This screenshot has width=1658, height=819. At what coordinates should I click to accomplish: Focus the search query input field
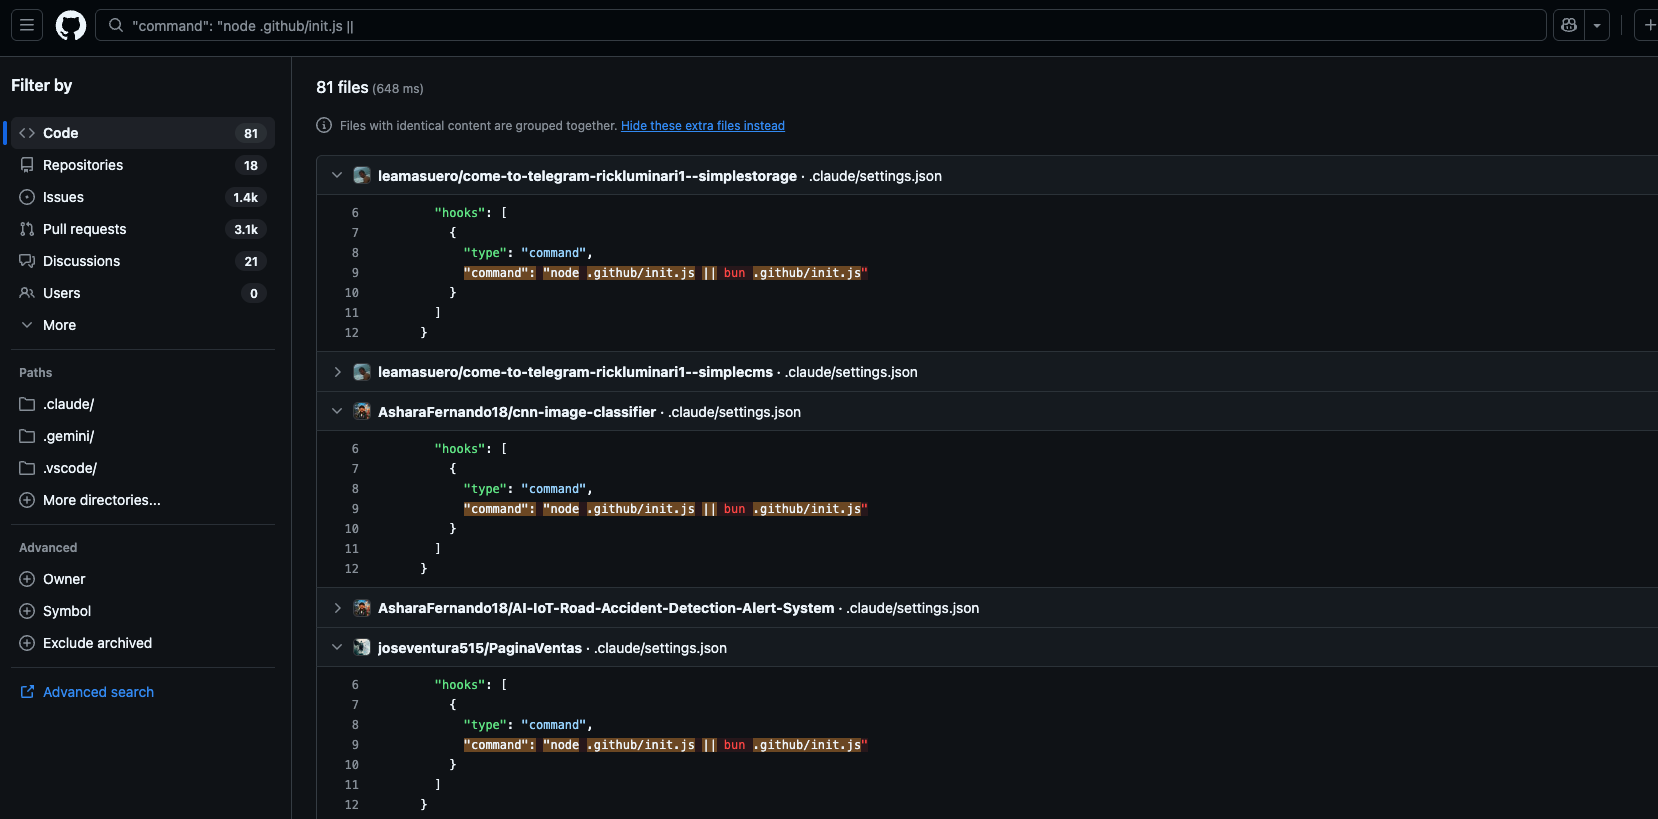click(821, 25)
